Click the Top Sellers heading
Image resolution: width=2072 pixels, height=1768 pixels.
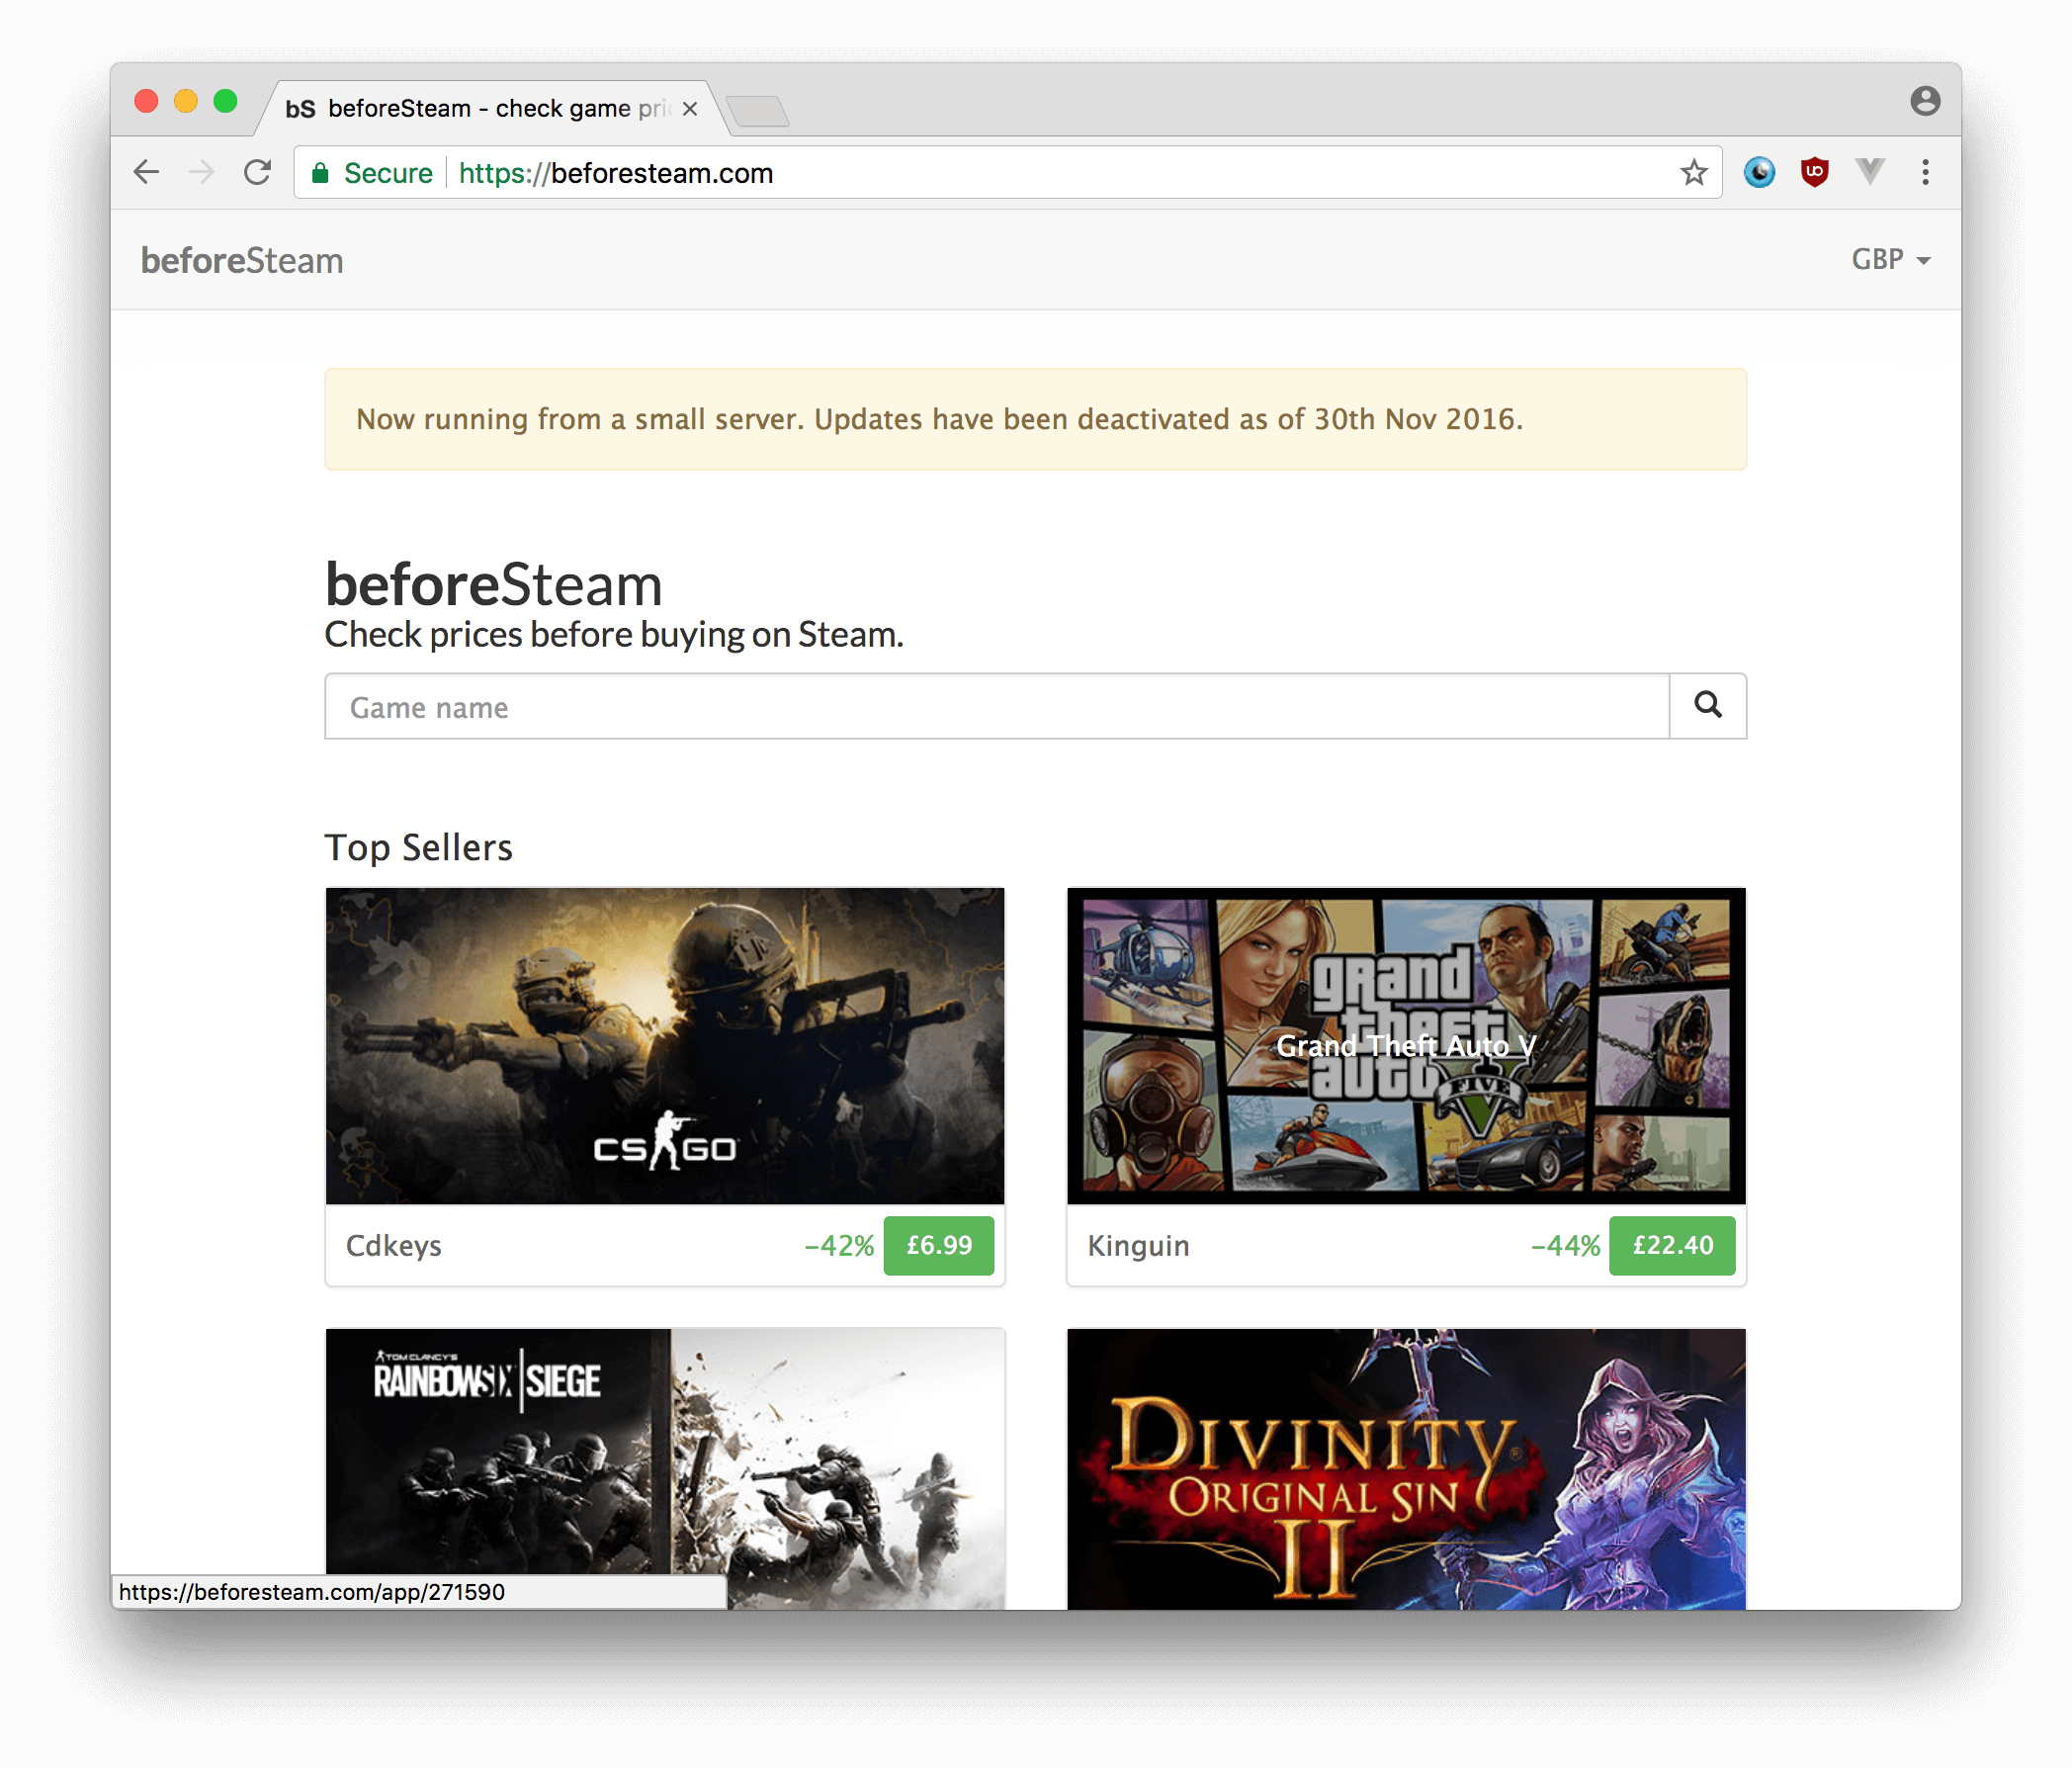(419, 848)
